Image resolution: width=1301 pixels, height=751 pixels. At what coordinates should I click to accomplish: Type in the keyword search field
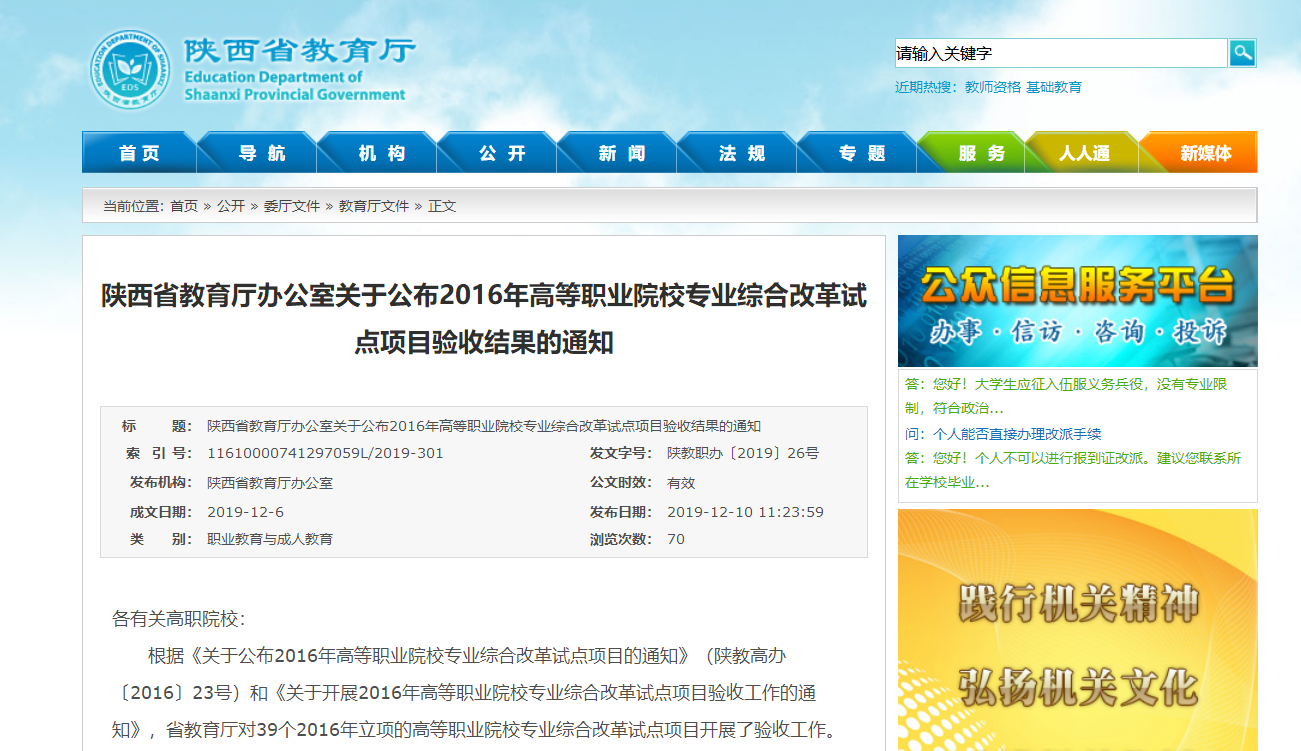(x=1060, y=53)
